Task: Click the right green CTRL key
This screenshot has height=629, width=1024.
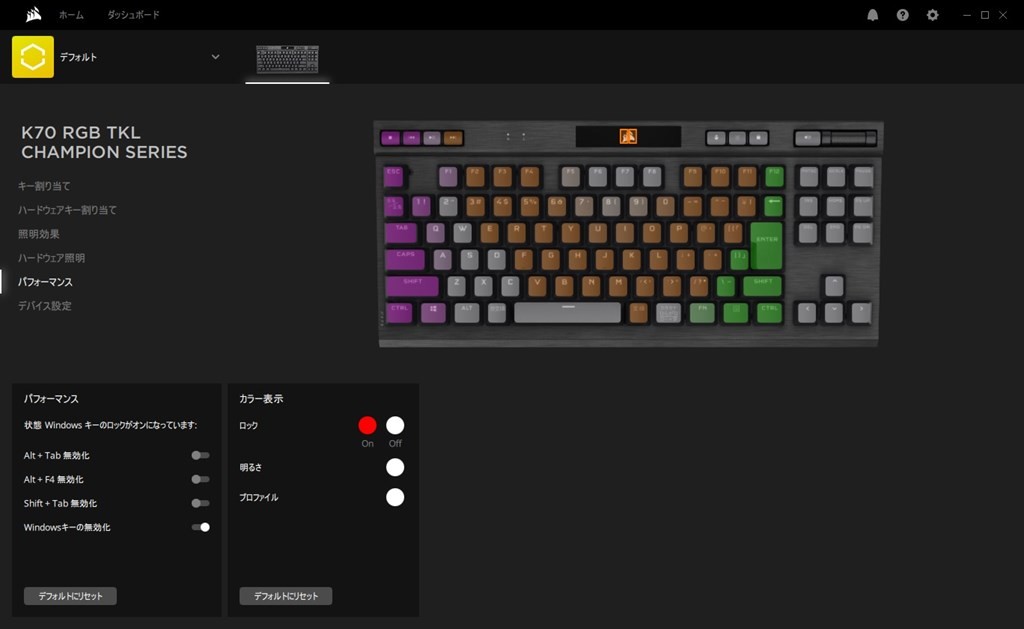Action: [x=769, y=312]
